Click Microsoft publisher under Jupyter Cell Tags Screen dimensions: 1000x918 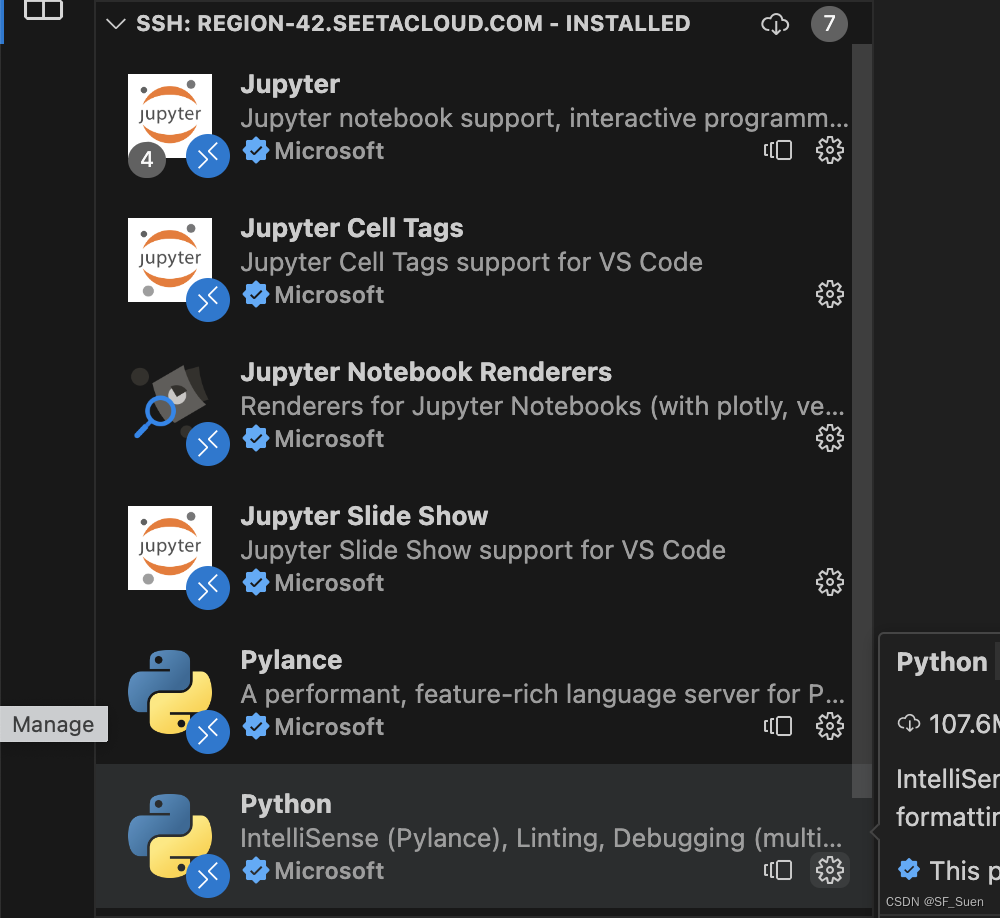[329, 295]
